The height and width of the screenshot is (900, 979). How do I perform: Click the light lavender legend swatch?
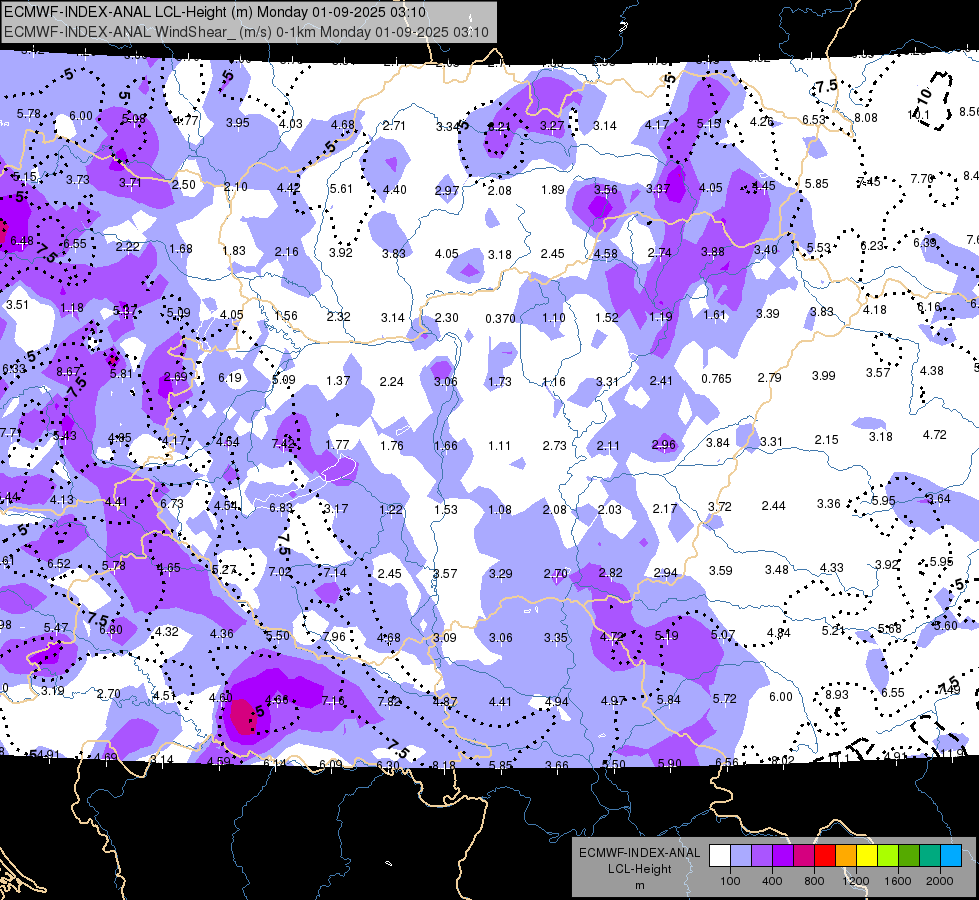(x=740, y=856)
